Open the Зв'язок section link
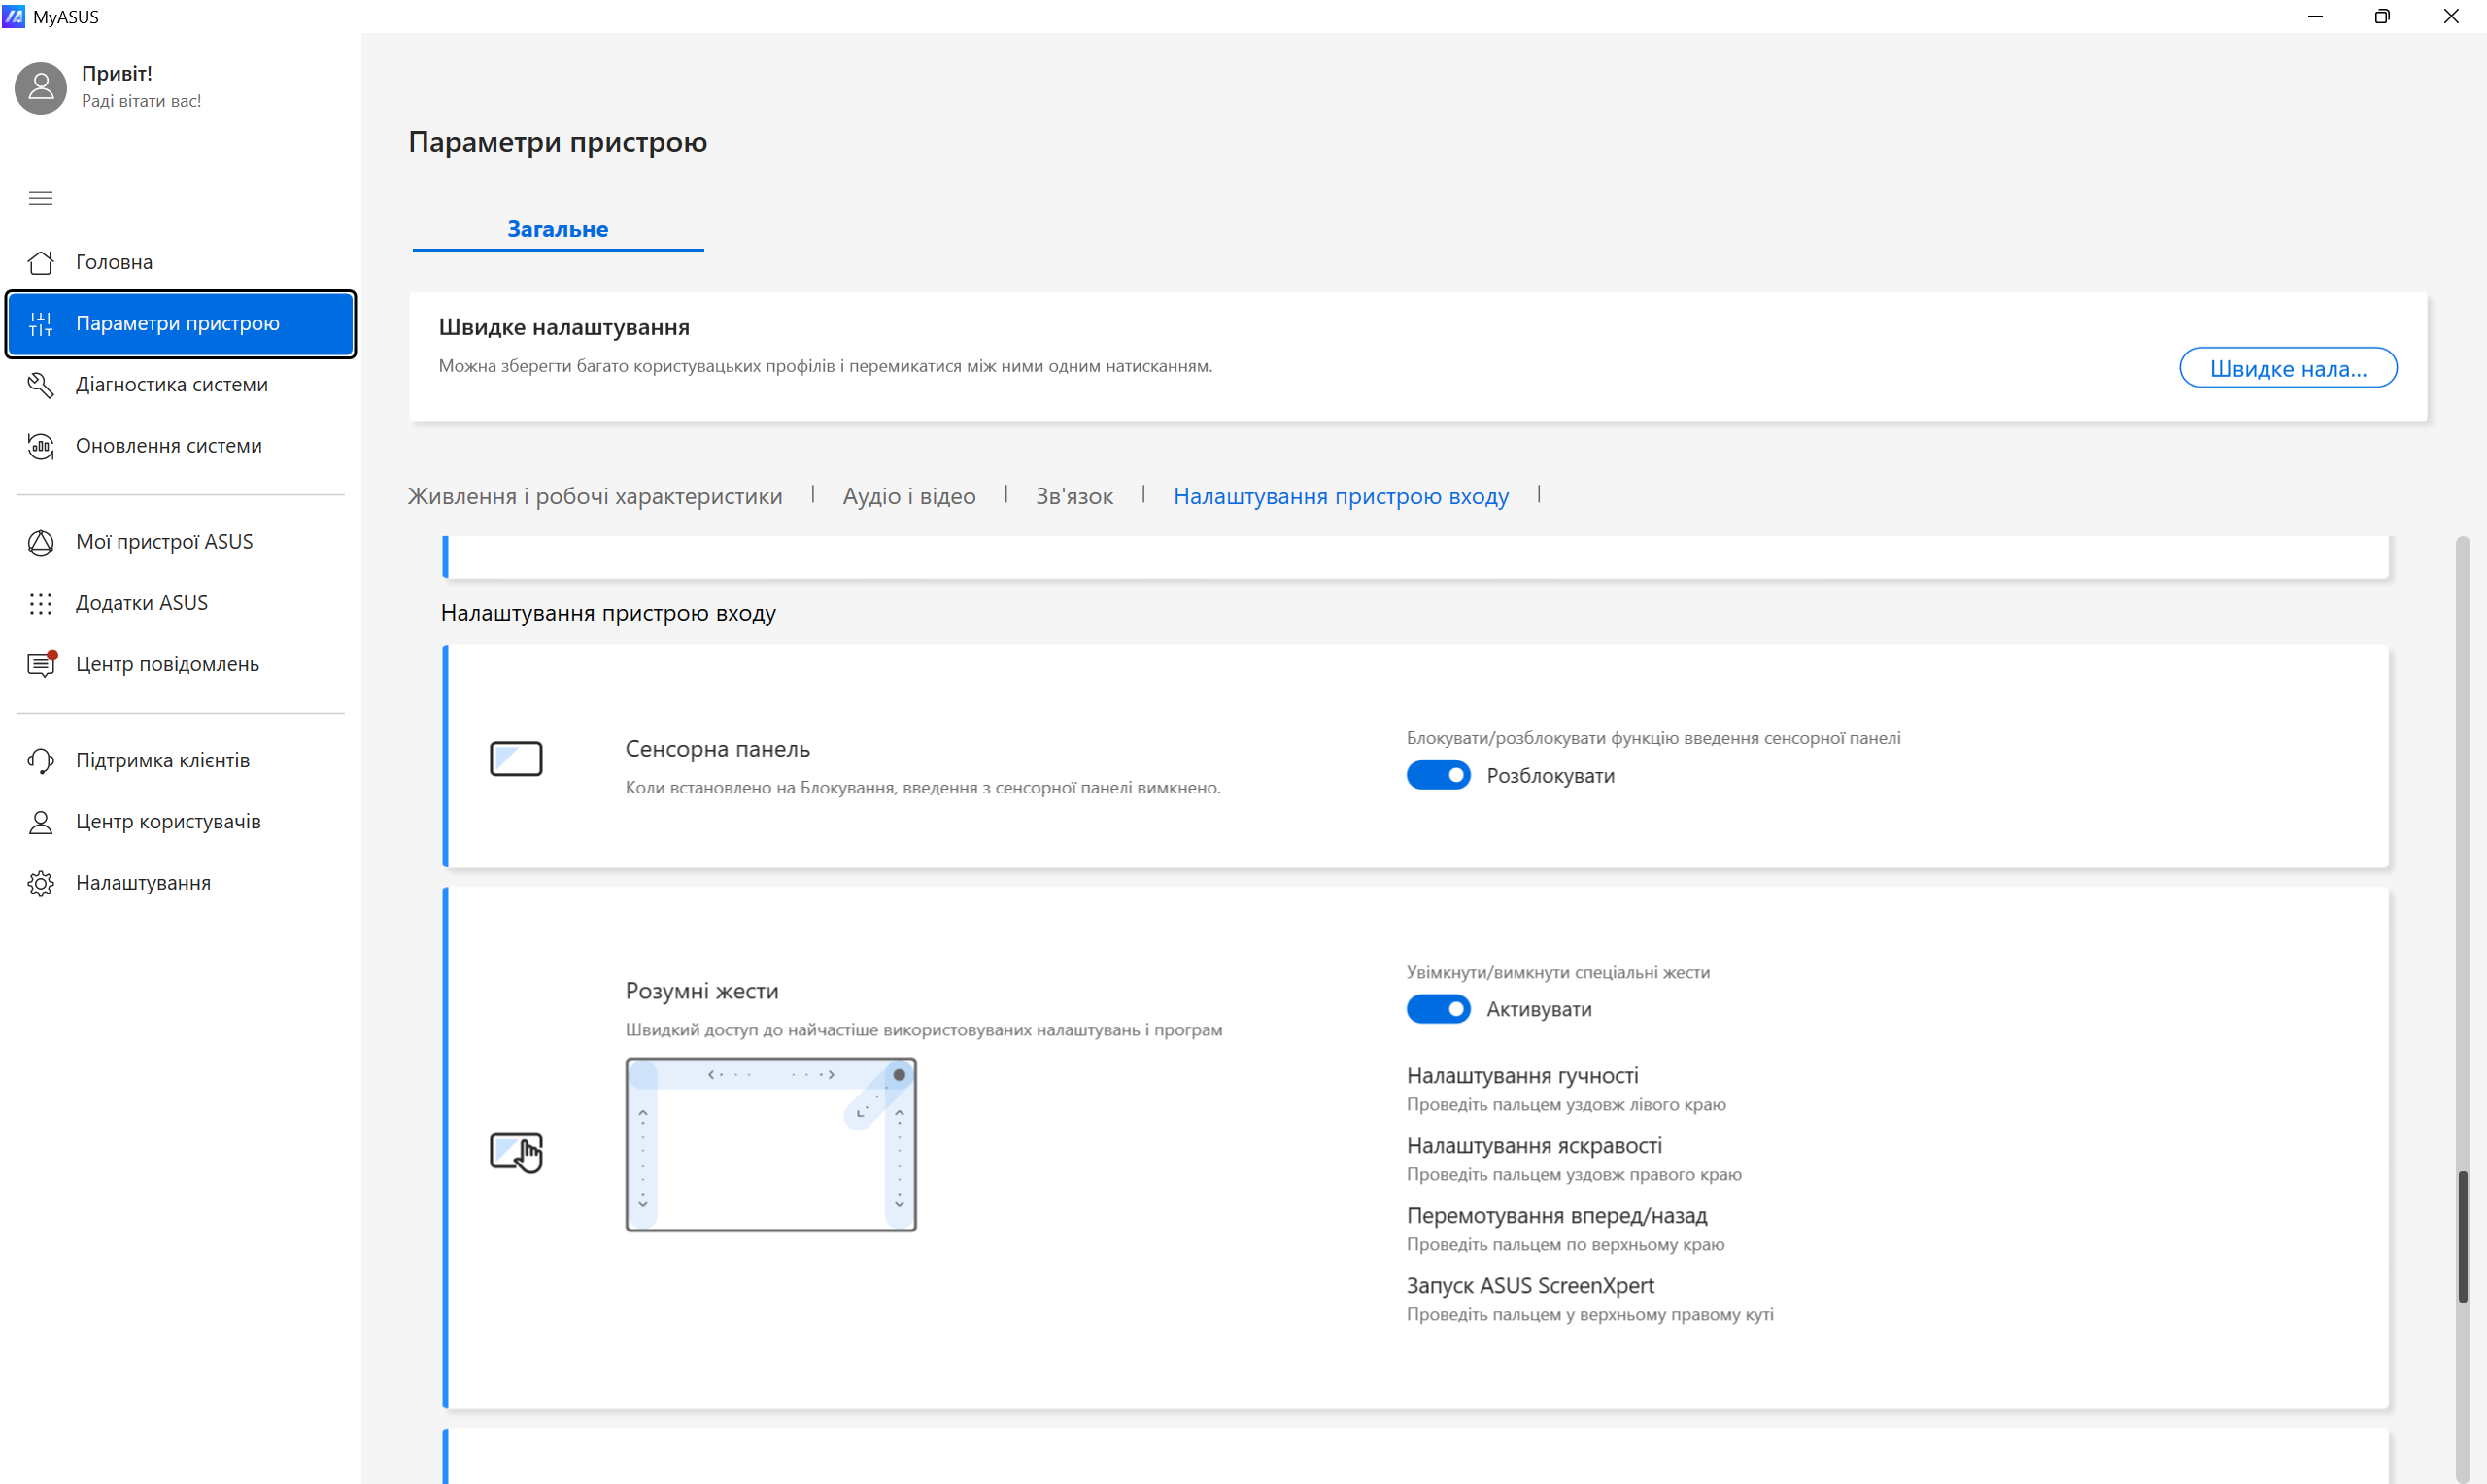2487x1484 pixels. click(1074, 496)
